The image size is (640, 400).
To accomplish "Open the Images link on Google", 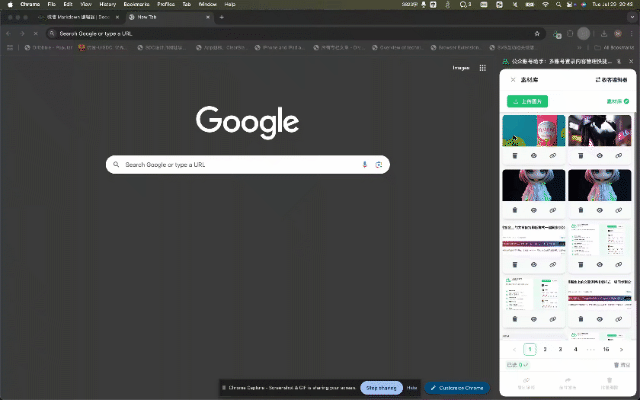I will (461, 68).
